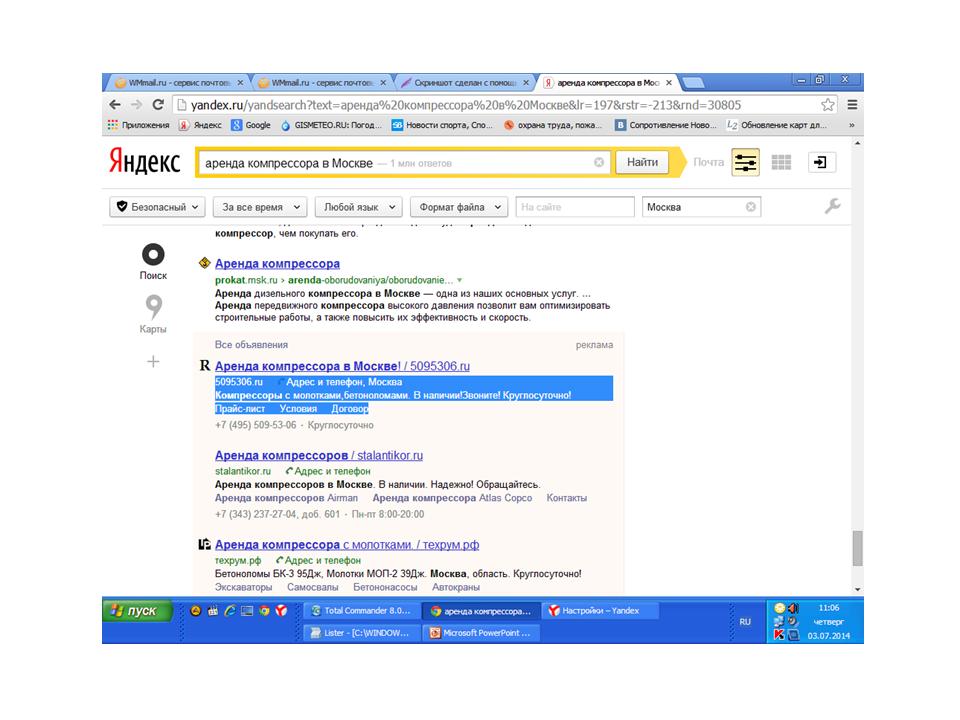Open the За все время dropdown

[260, 207]
